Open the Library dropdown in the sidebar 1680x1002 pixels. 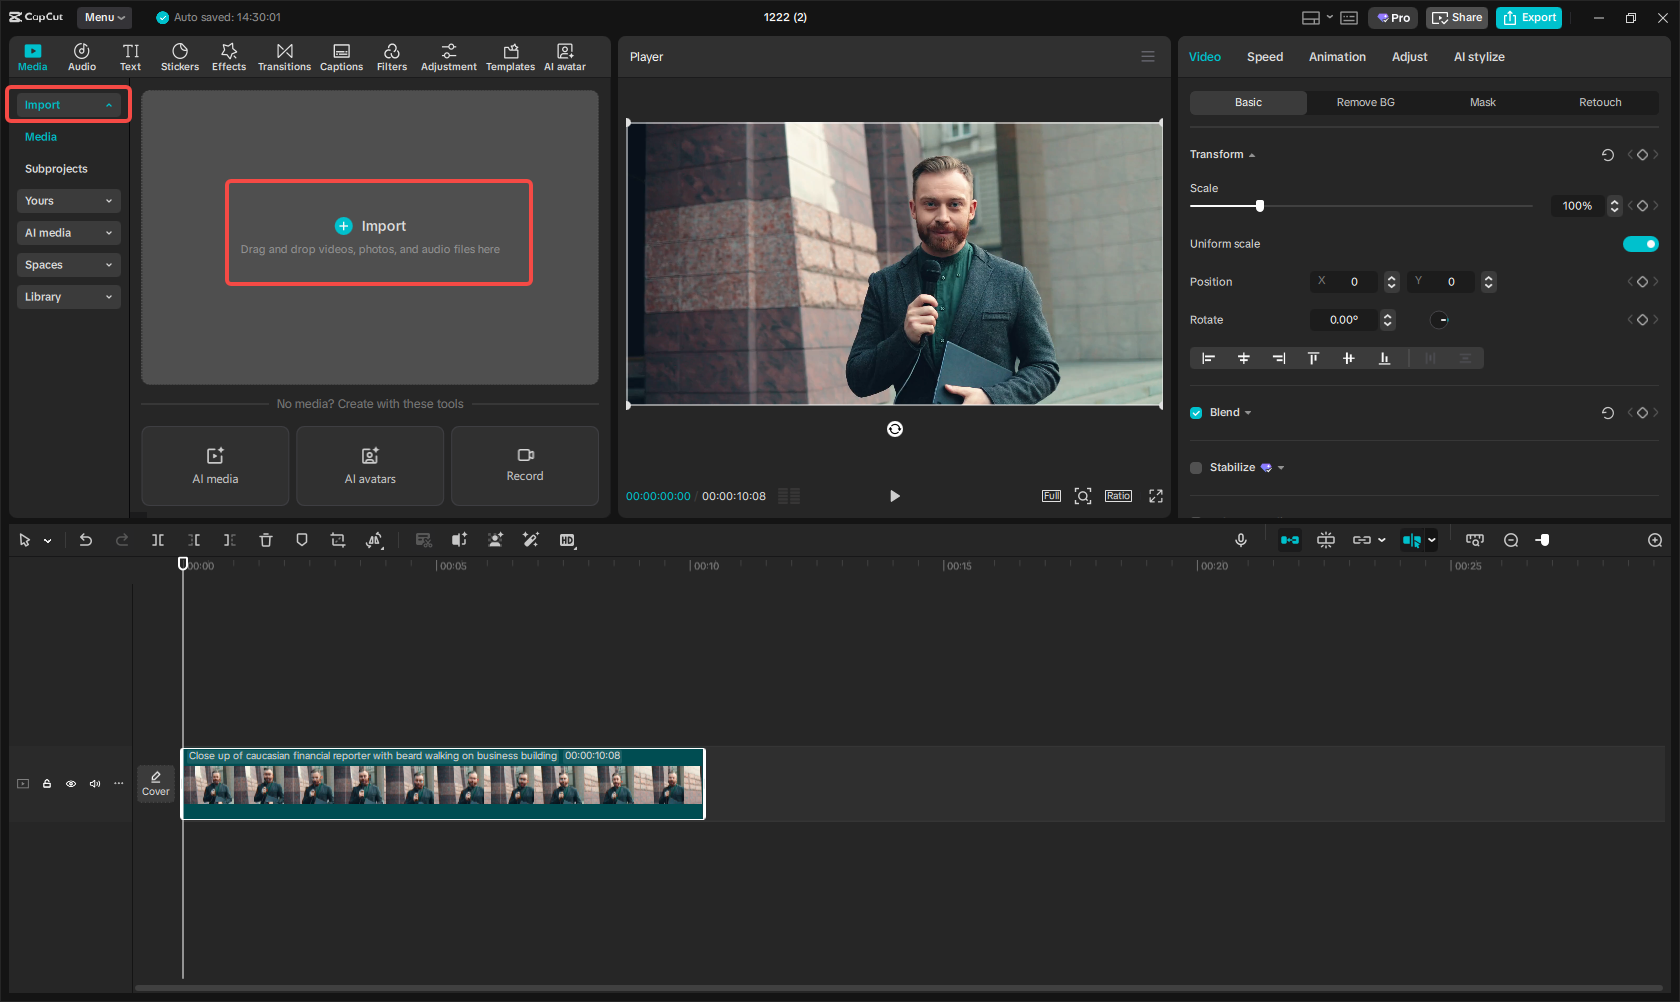click(x=68, y=296)
